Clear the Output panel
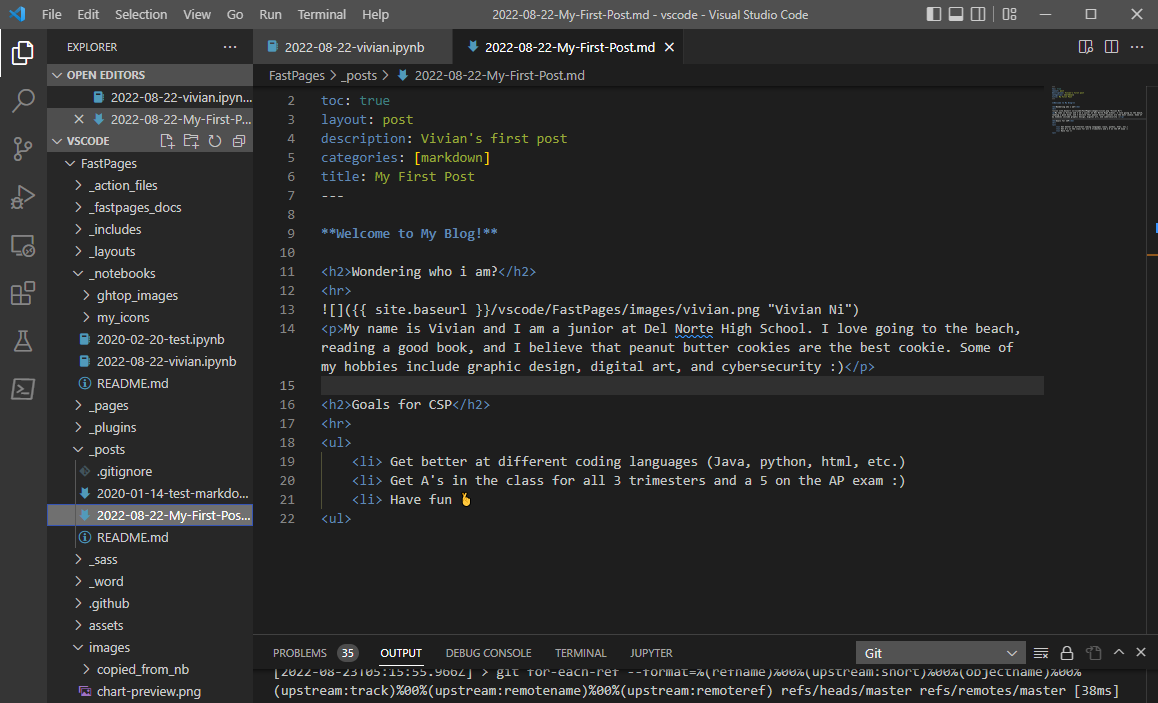 point(1041,652)
